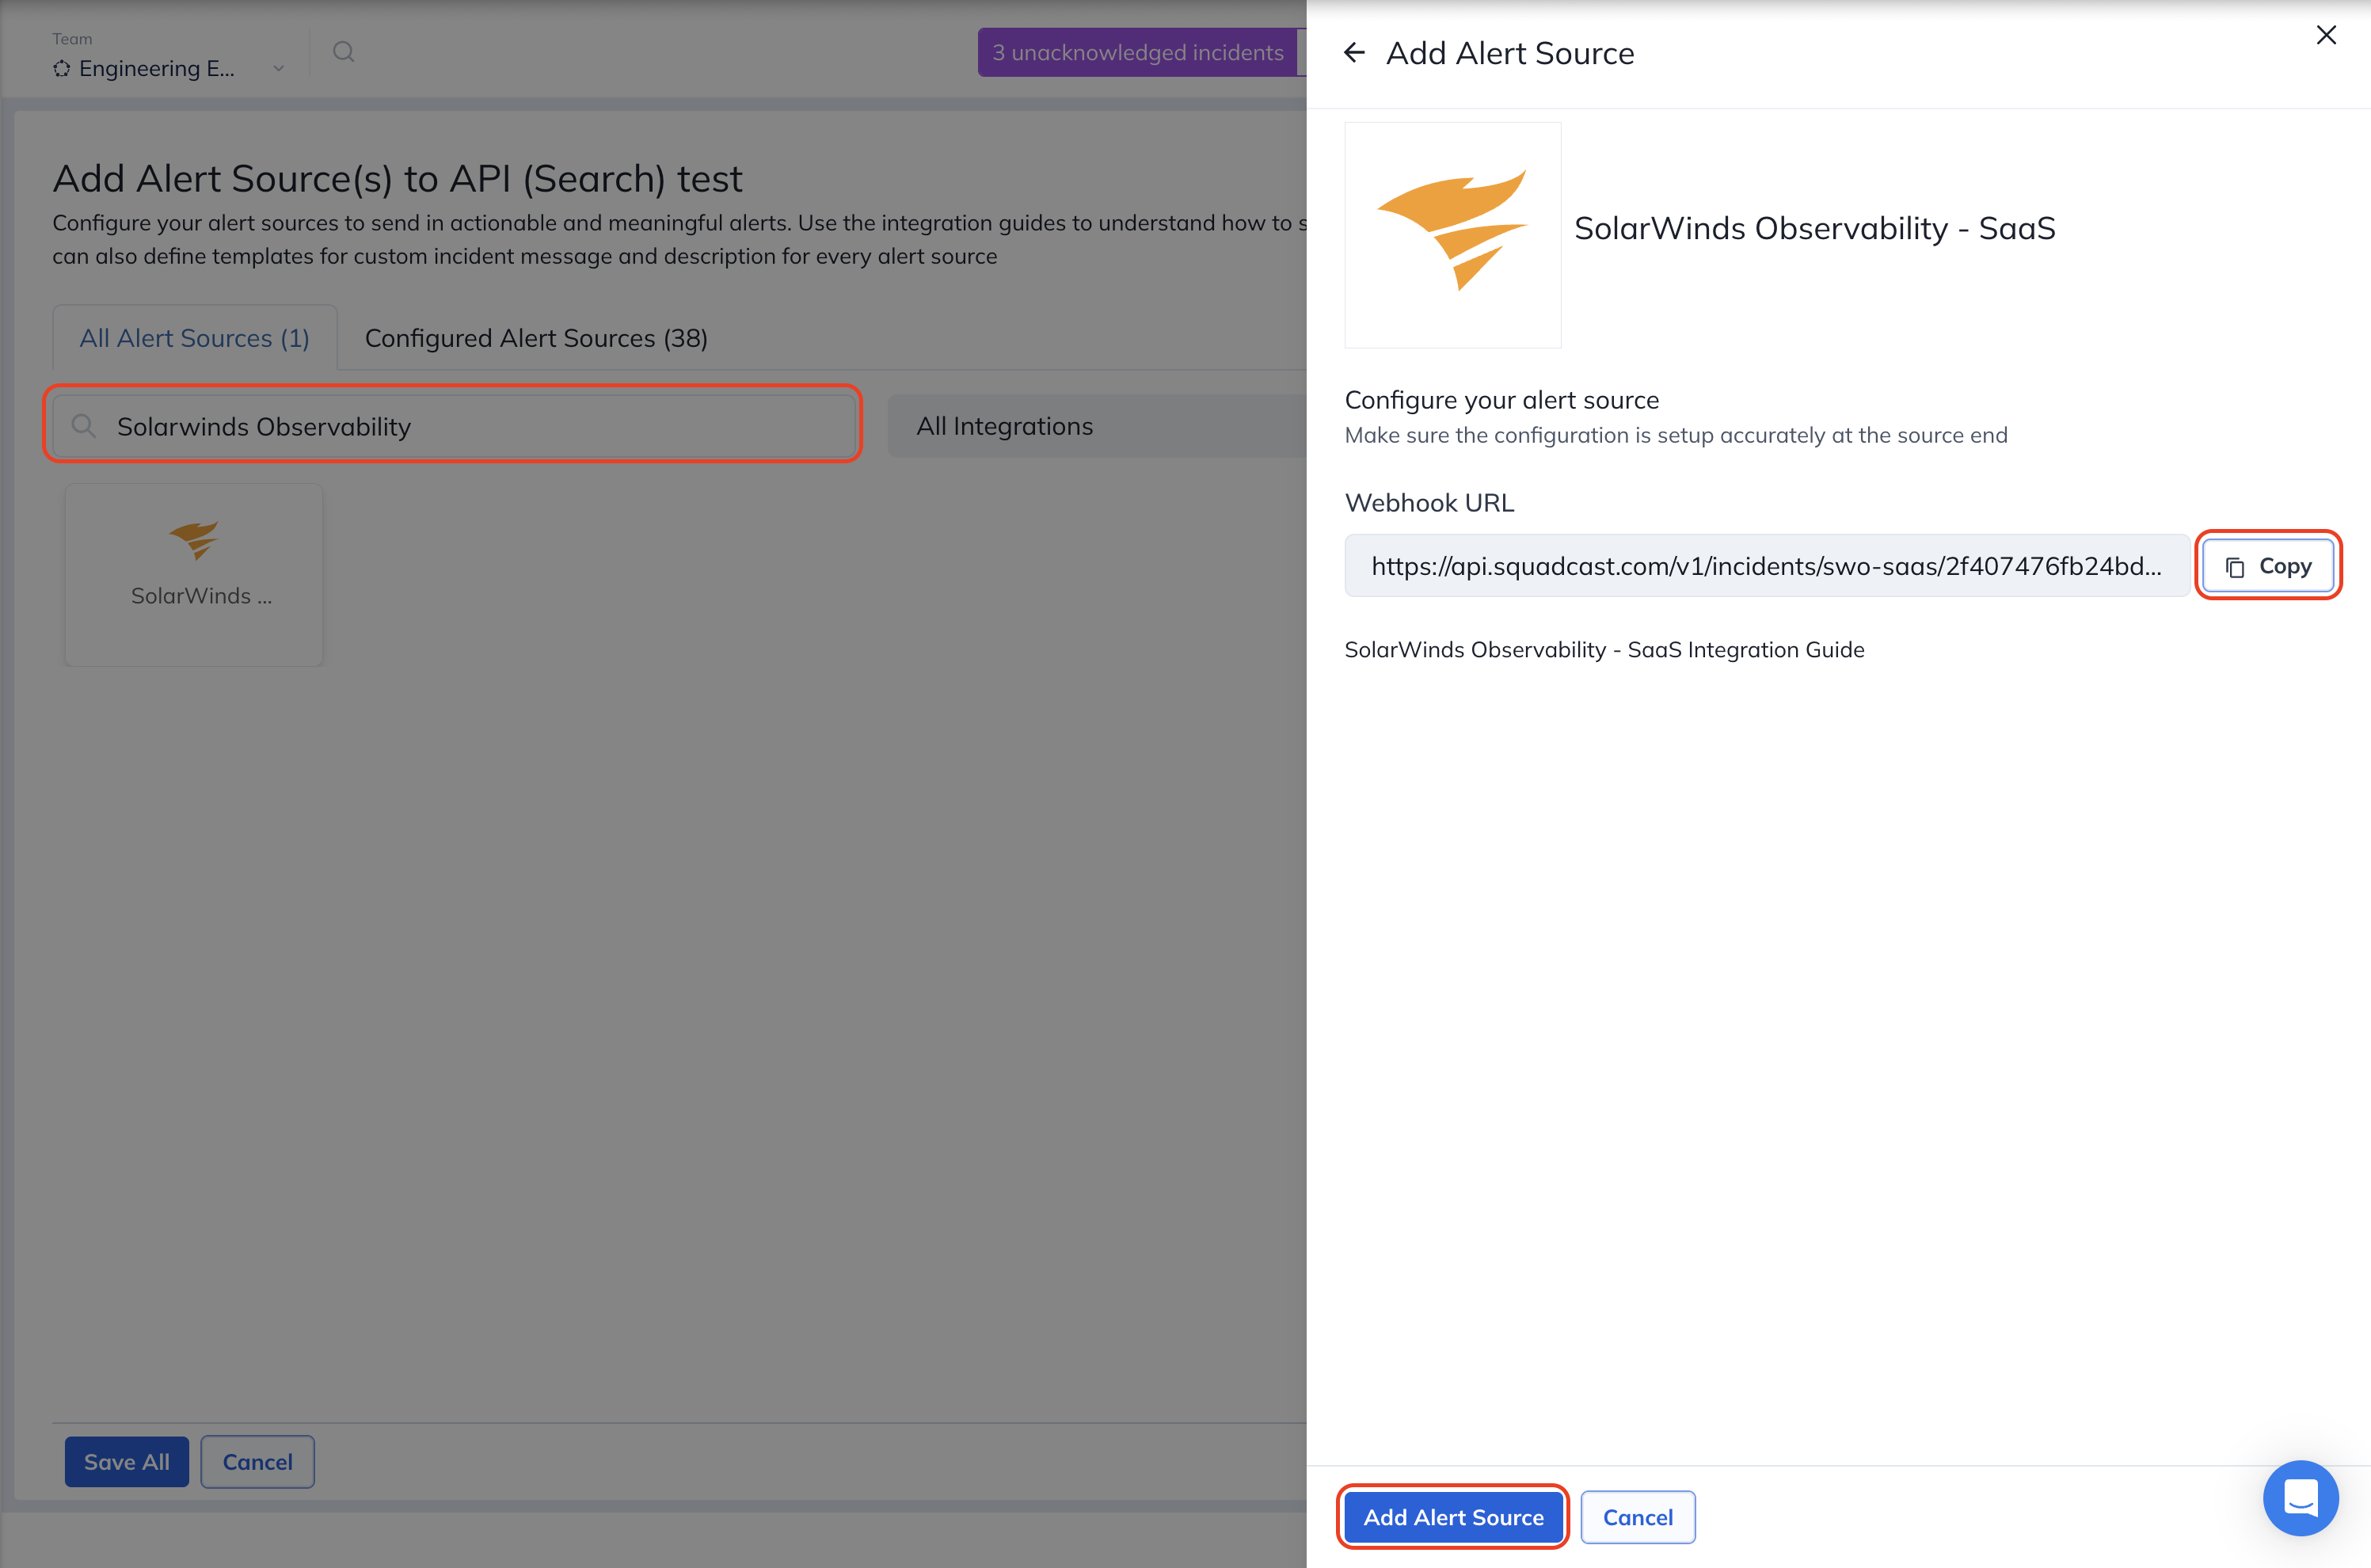Cancel in the side panel footer
The image size is (2371, 1568).
[1637, 1517]
